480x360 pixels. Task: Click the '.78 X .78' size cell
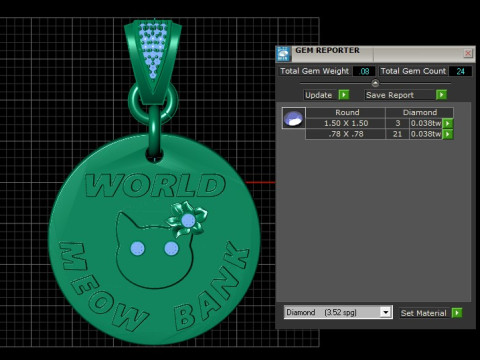tap(346, 134)
